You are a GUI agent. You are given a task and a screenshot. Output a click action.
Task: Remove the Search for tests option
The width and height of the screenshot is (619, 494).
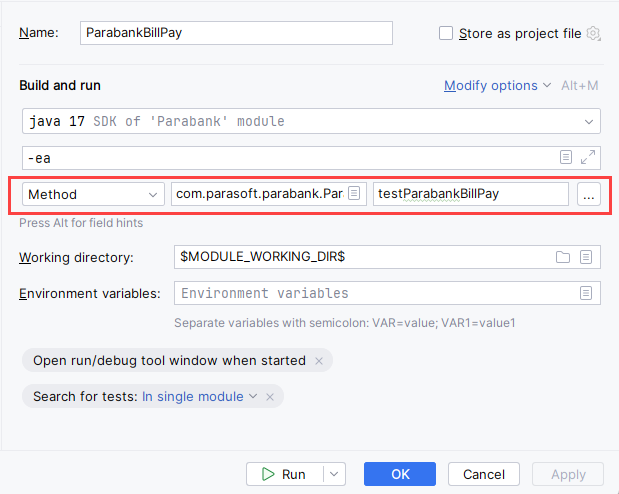270,397
